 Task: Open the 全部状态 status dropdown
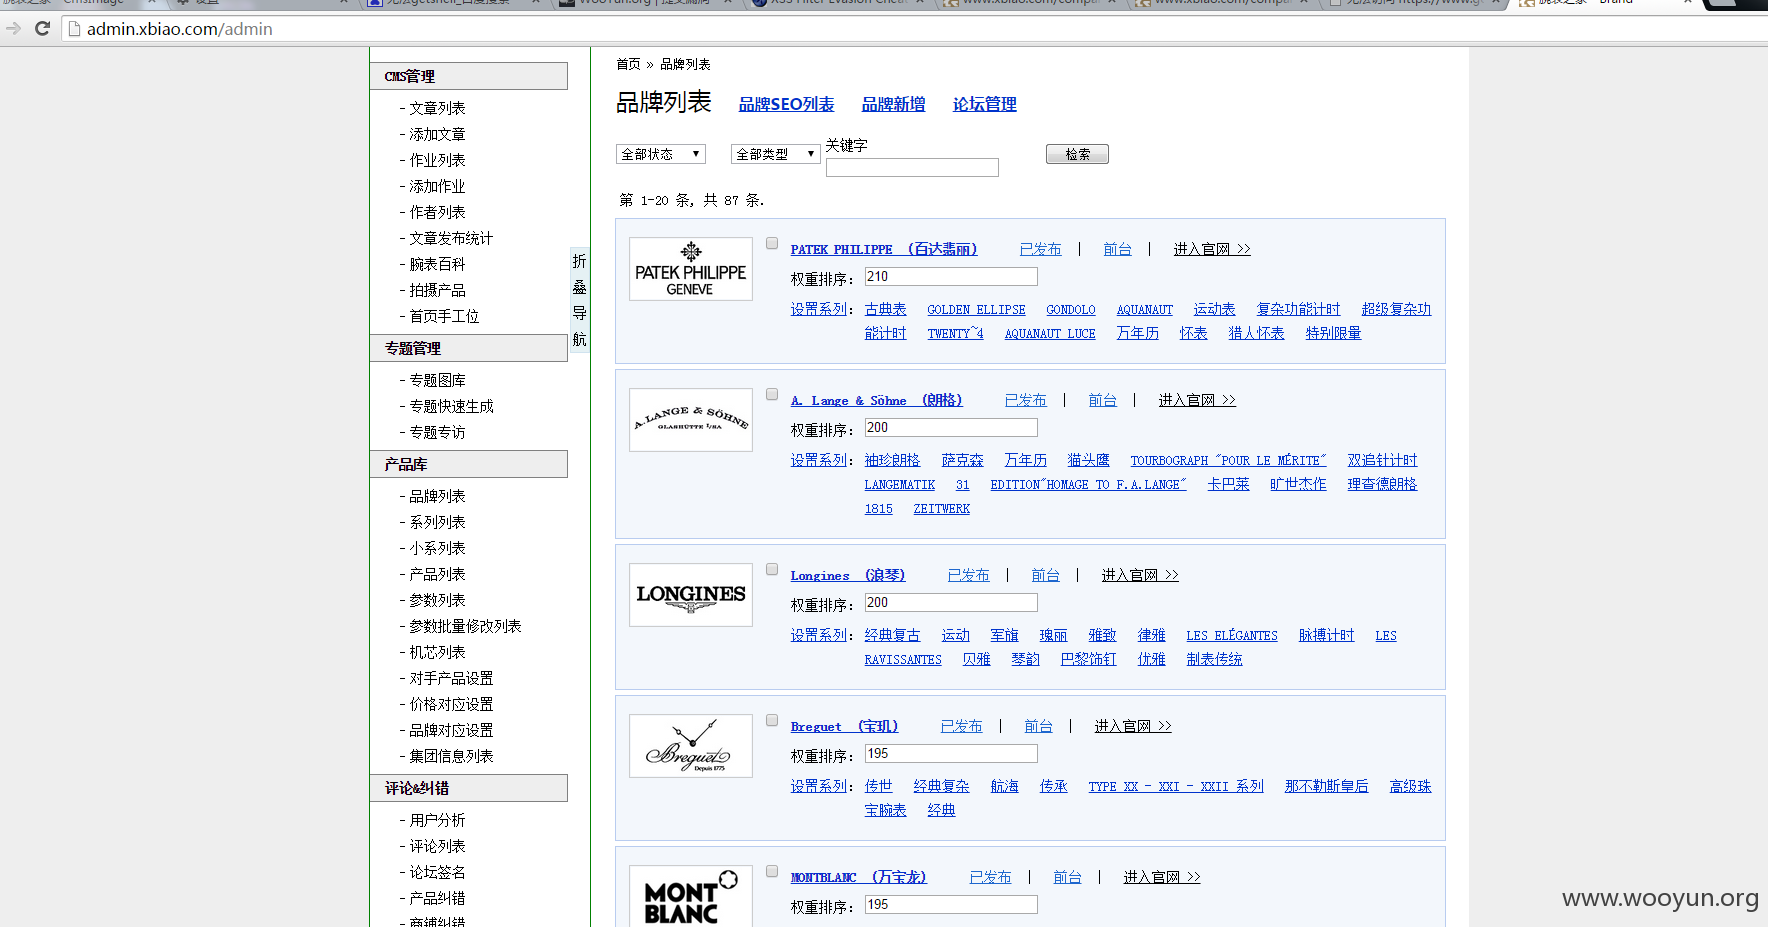click(661, 154)
